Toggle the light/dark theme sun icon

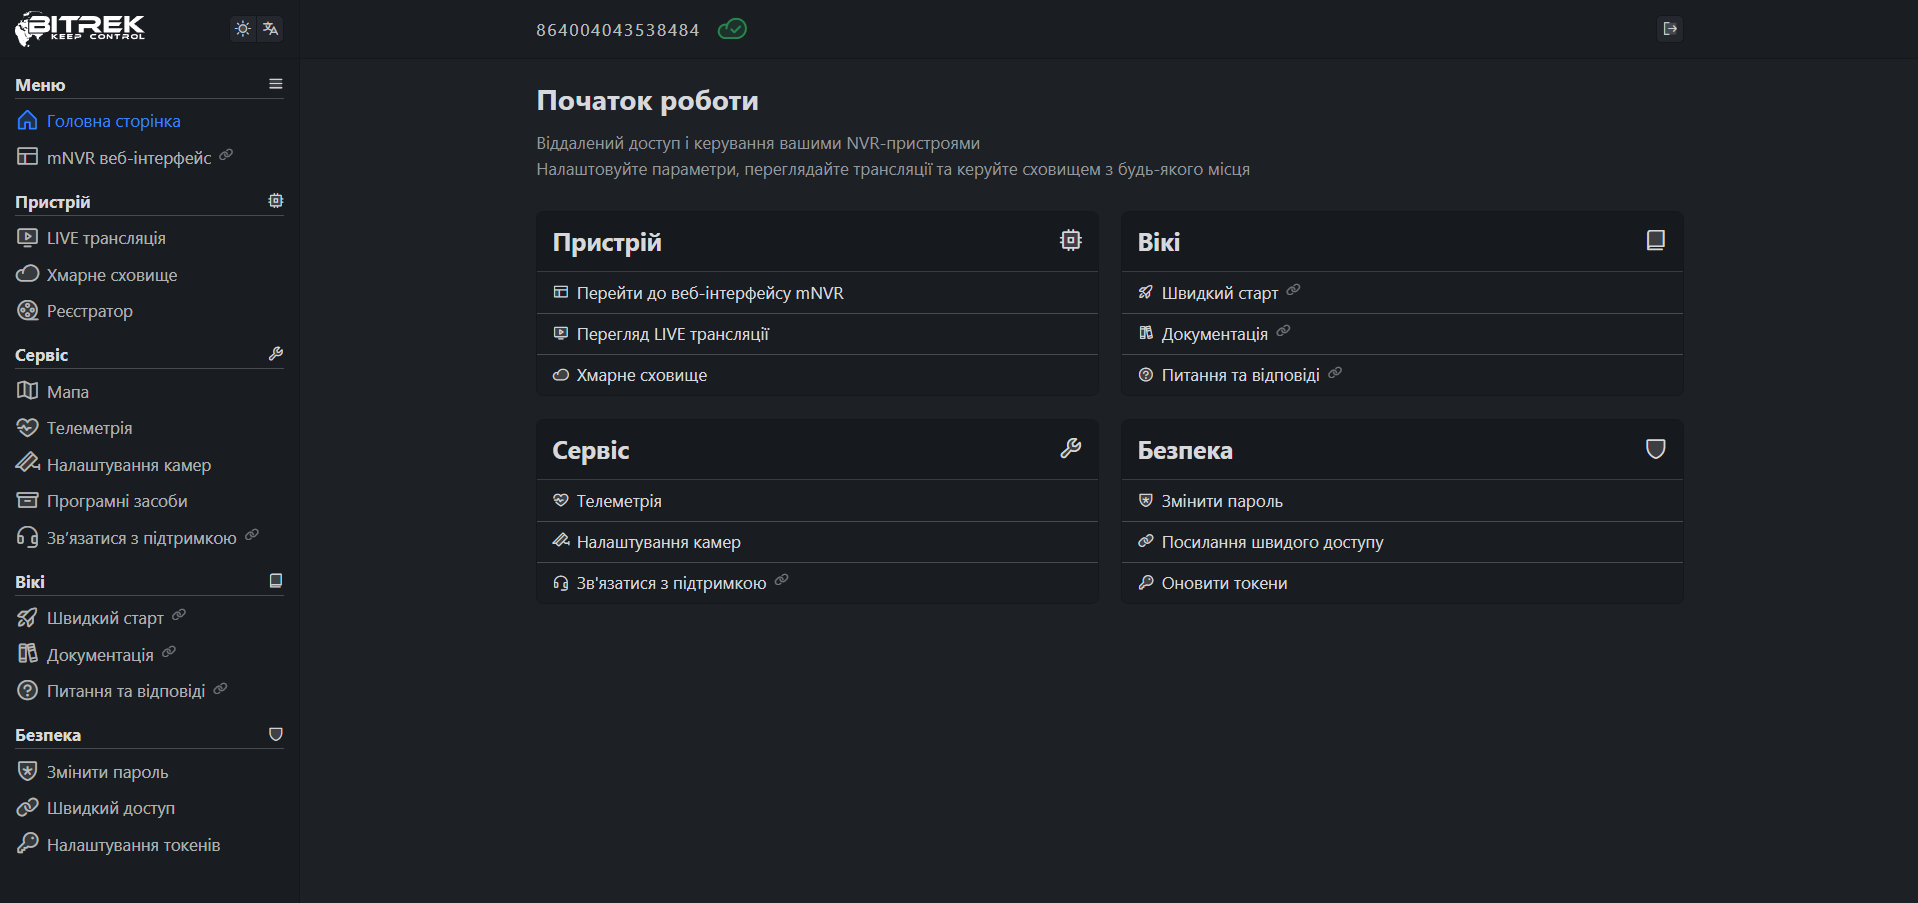(x=242, y=29)
